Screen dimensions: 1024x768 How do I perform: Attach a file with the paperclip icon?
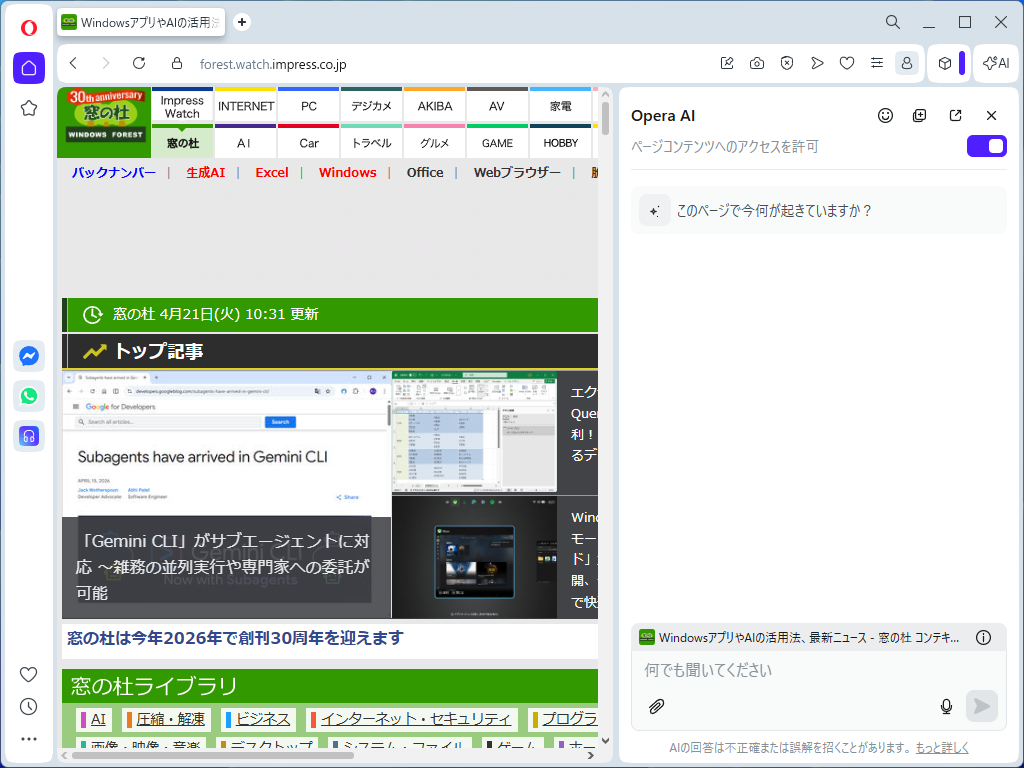coord(657,706)
